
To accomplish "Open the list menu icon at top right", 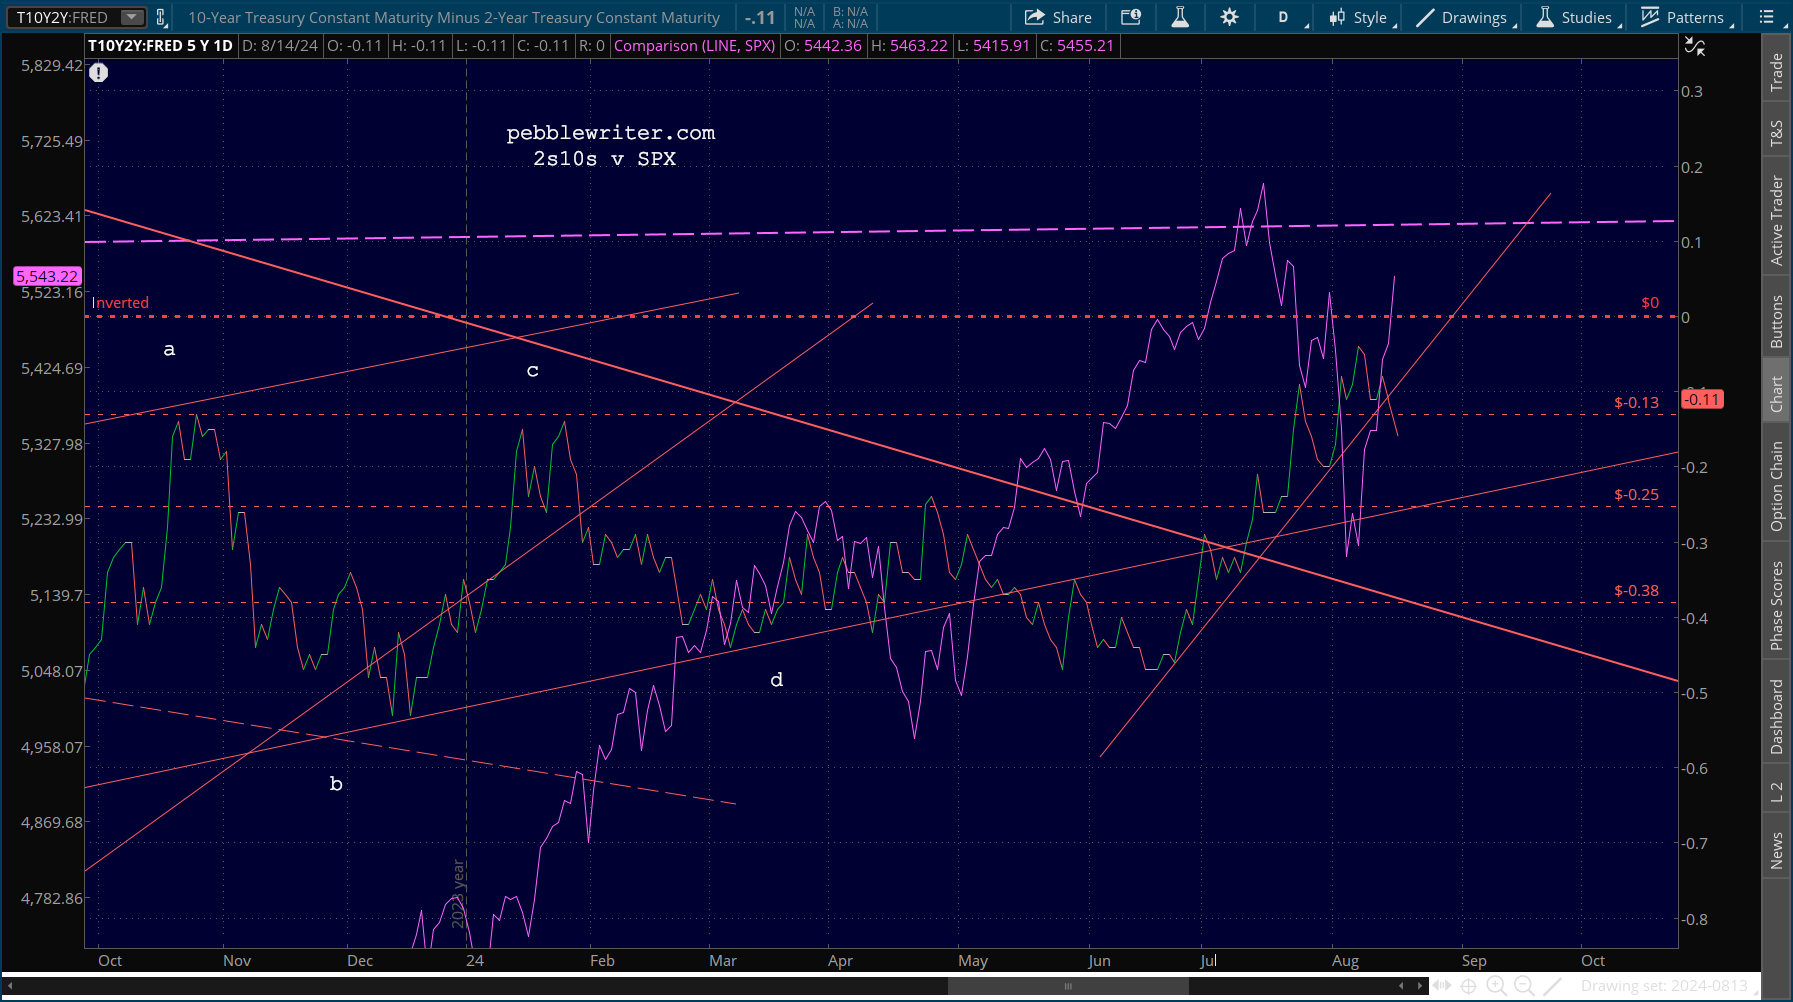I will pos(1767,17).
